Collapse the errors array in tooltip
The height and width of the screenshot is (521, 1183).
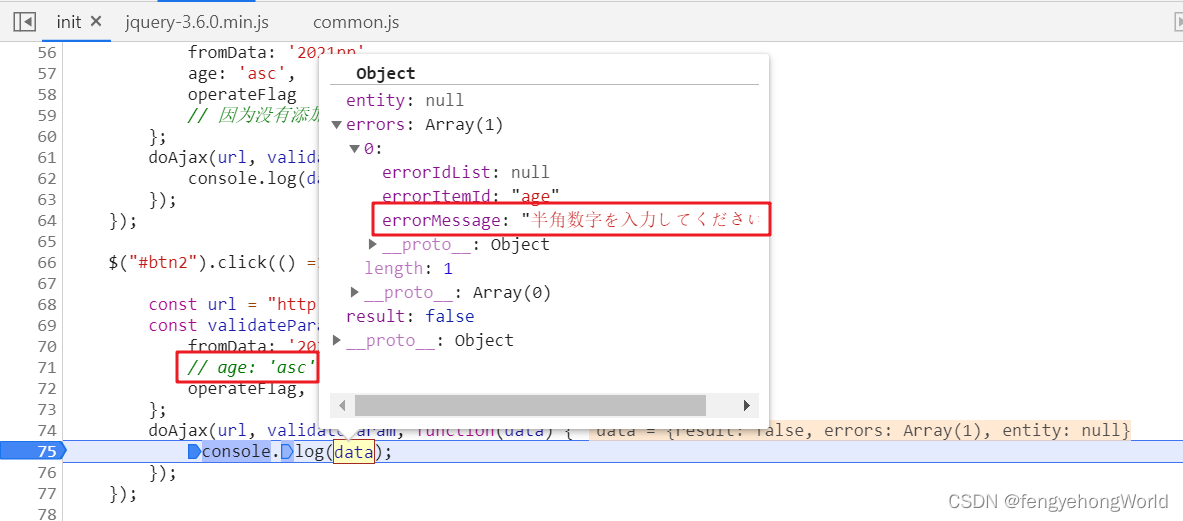(x=336, y=124)
